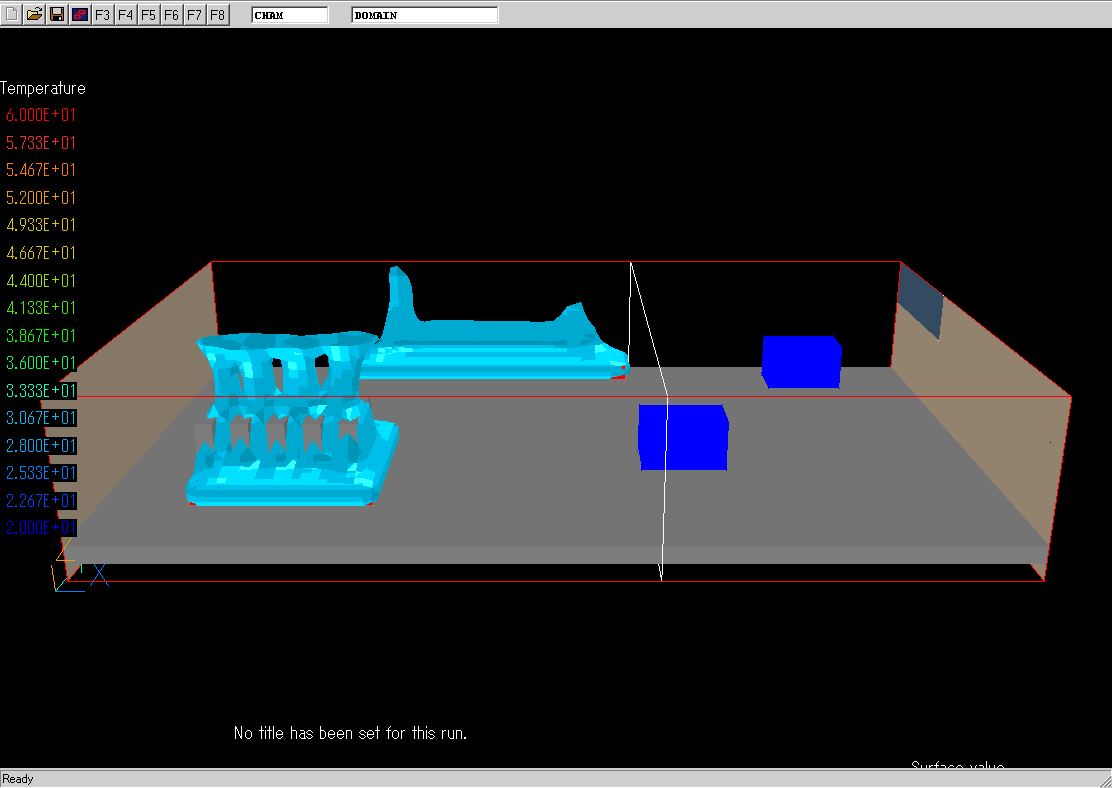Click the 'No title has been set' text
This screenshot has height=788, width=1112.
[x=350, y=733]
